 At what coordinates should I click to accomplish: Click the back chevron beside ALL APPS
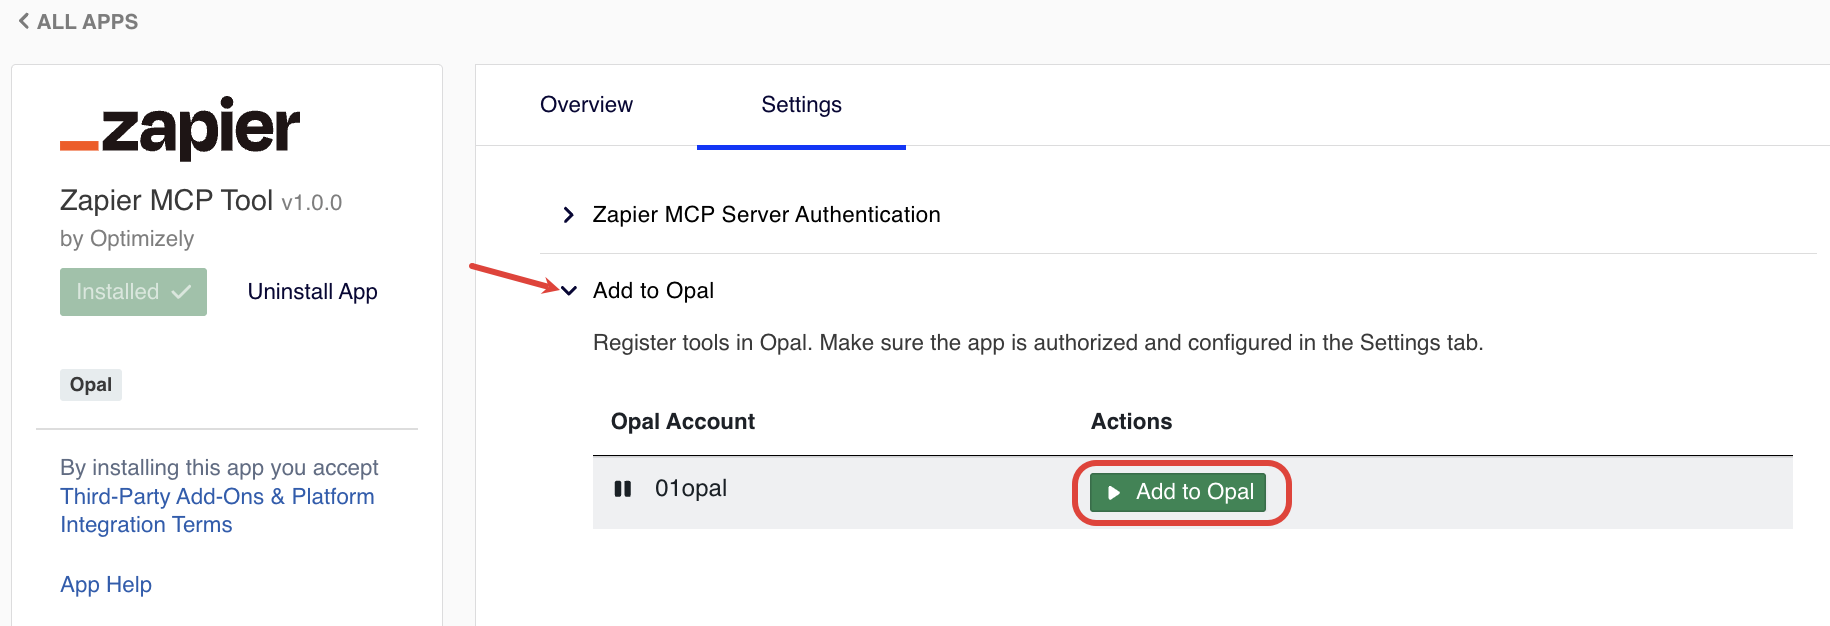pos(24,21)
